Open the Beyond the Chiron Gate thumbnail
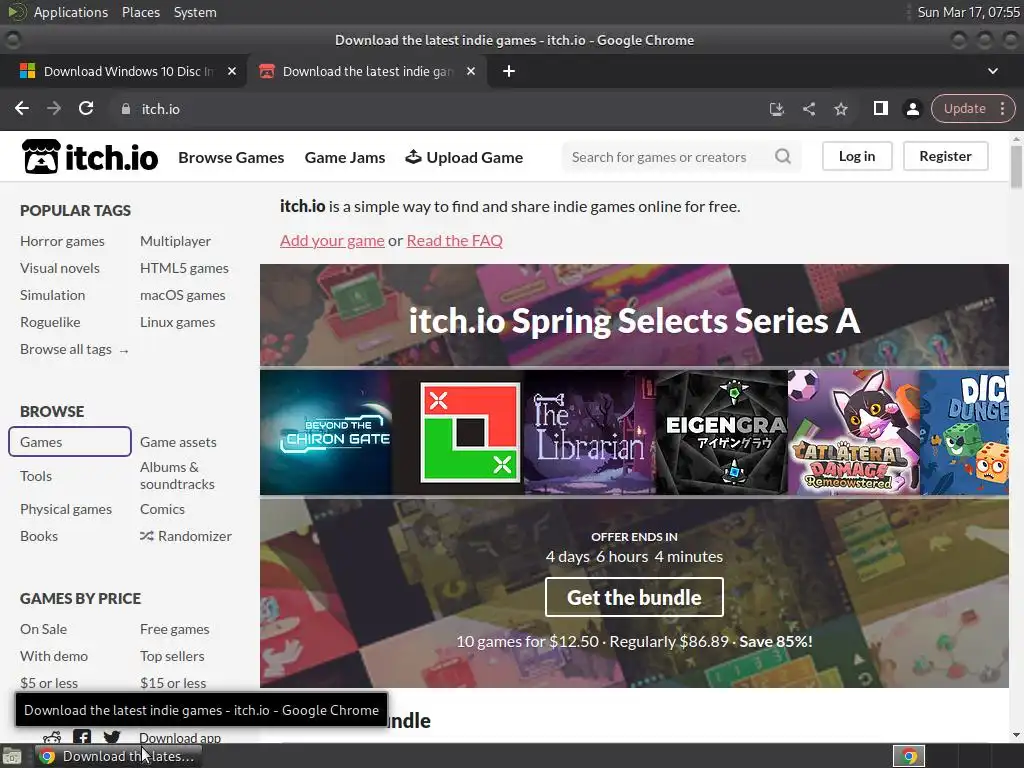This screenshot has height=768, width=1024. click(326, 432)
